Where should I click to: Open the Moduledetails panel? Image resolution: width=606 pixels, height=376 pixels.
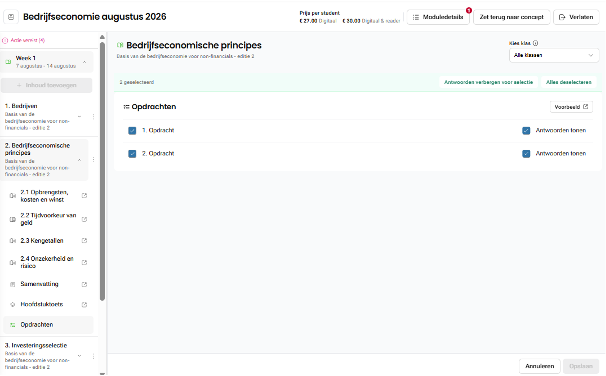coord(438,17)
